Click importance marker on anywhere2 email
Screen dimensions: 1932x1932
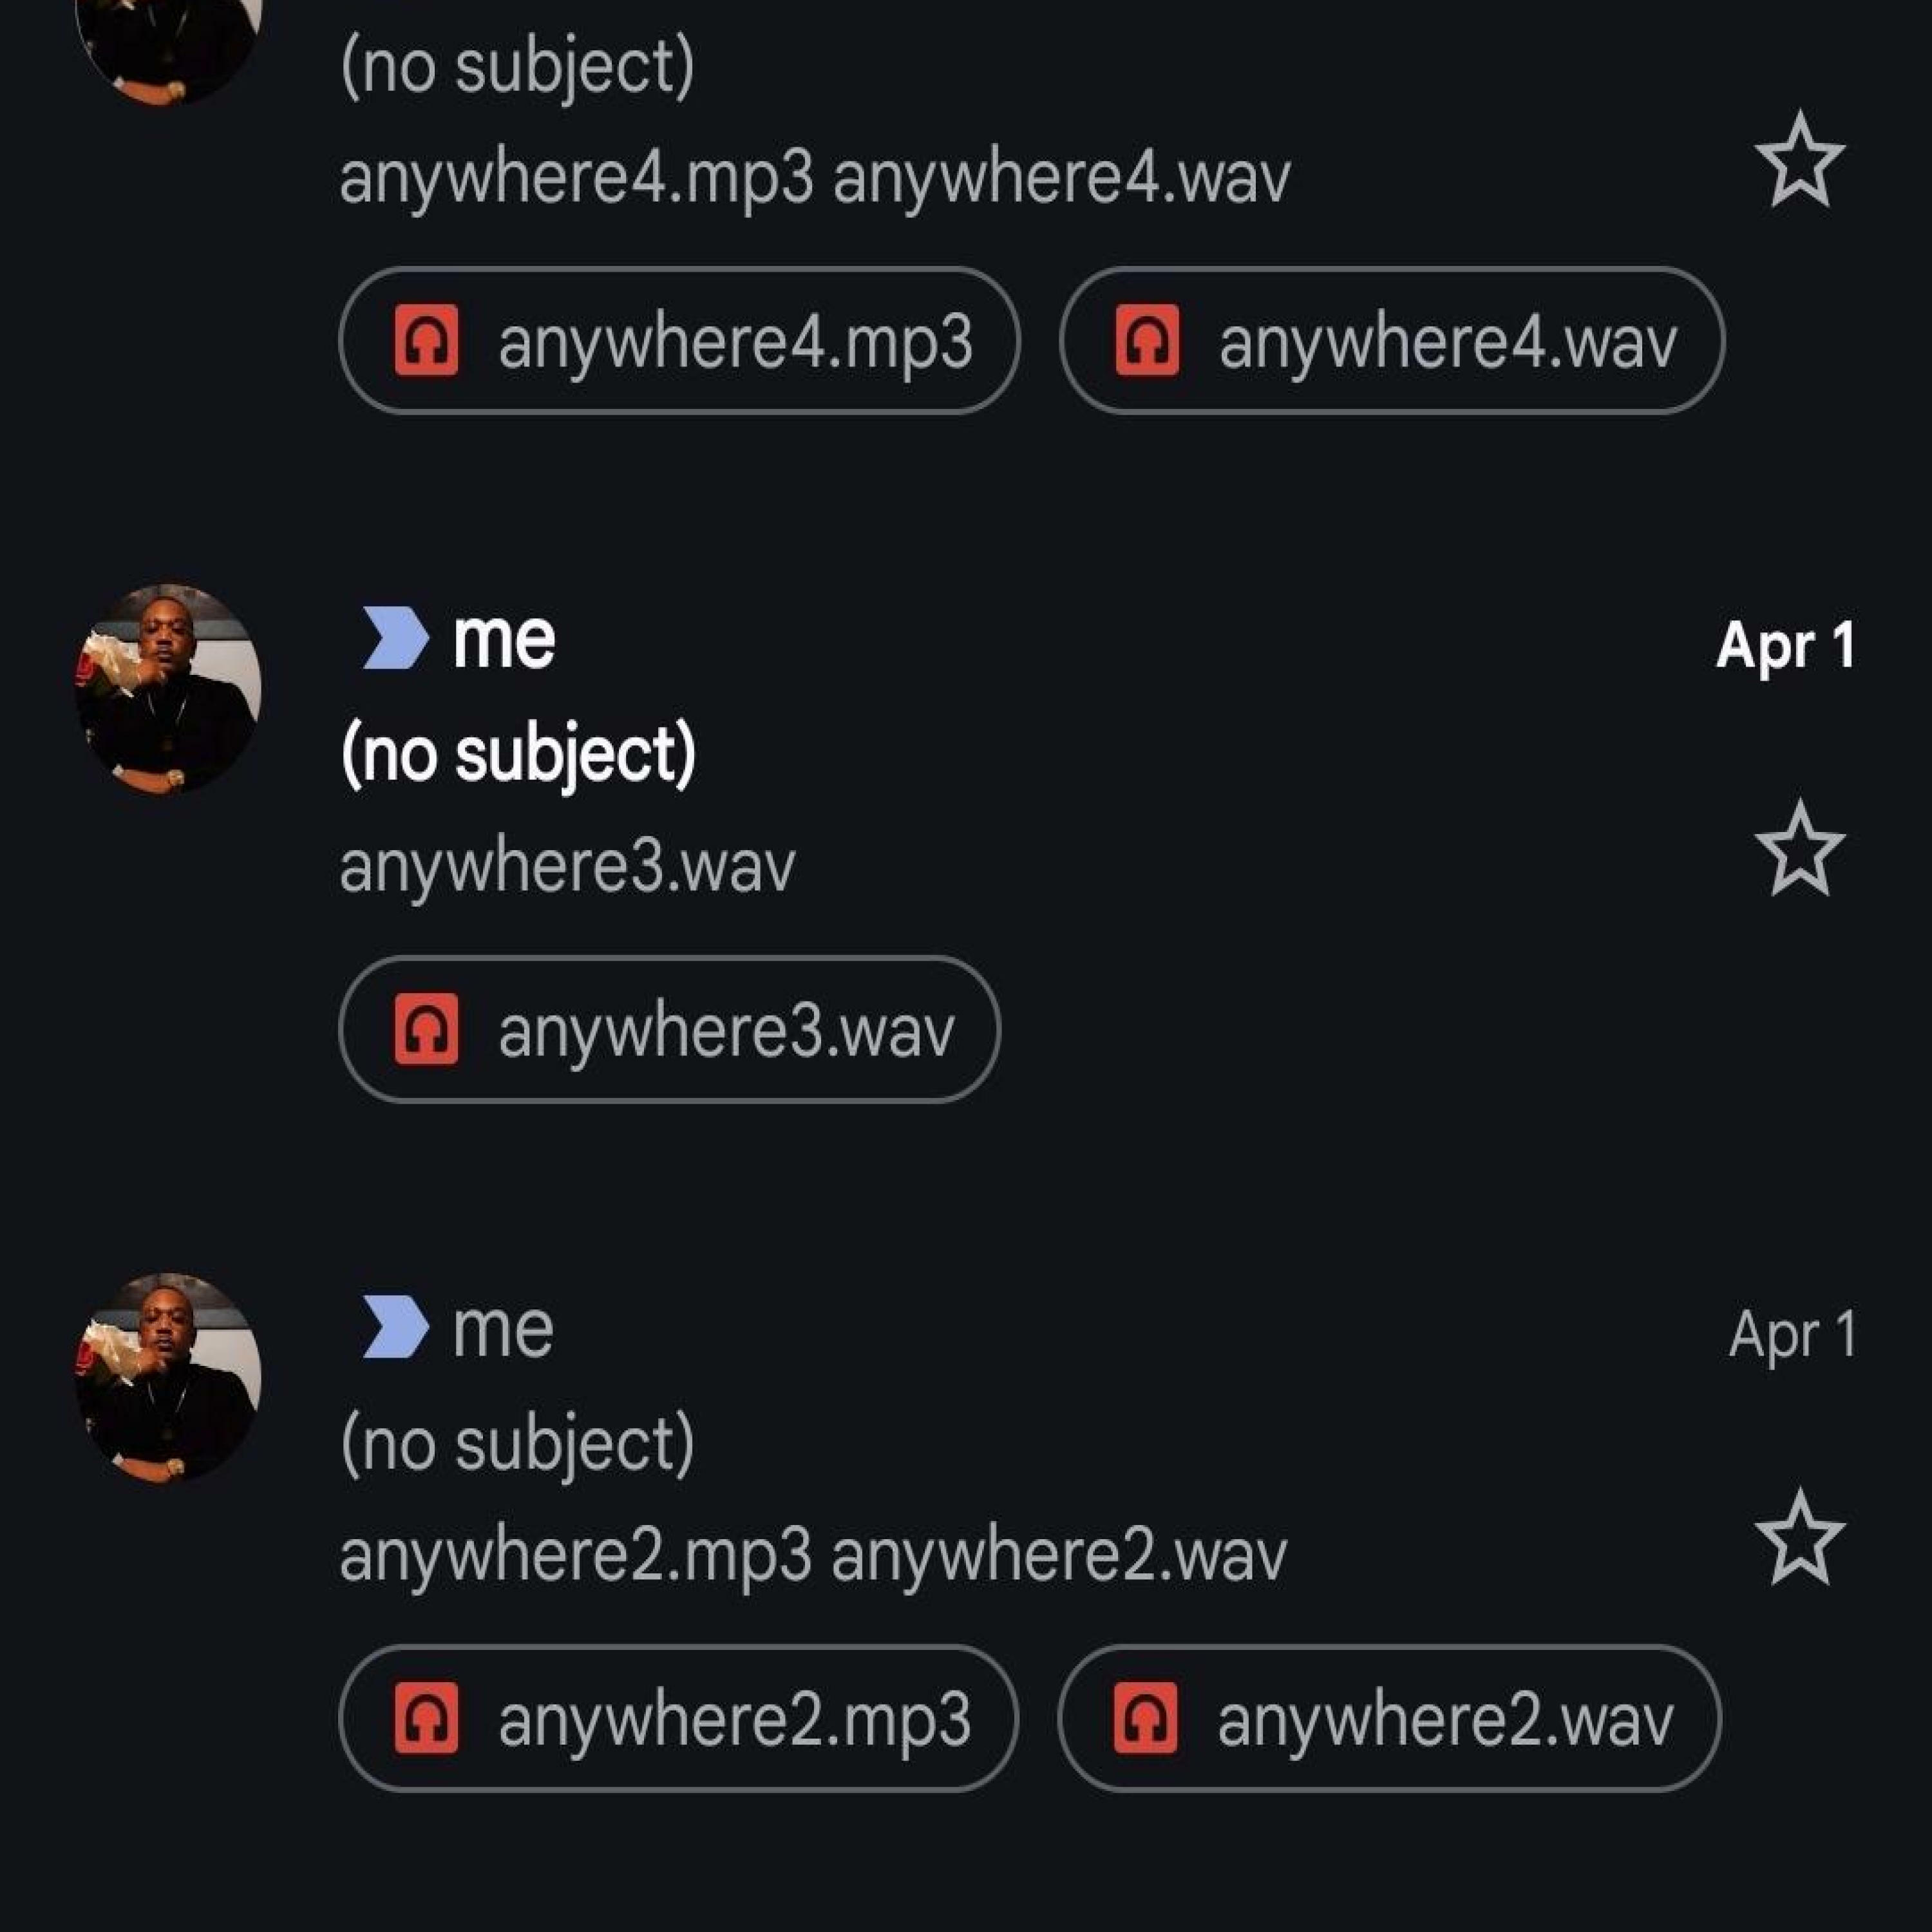(x=394, y=1326)
